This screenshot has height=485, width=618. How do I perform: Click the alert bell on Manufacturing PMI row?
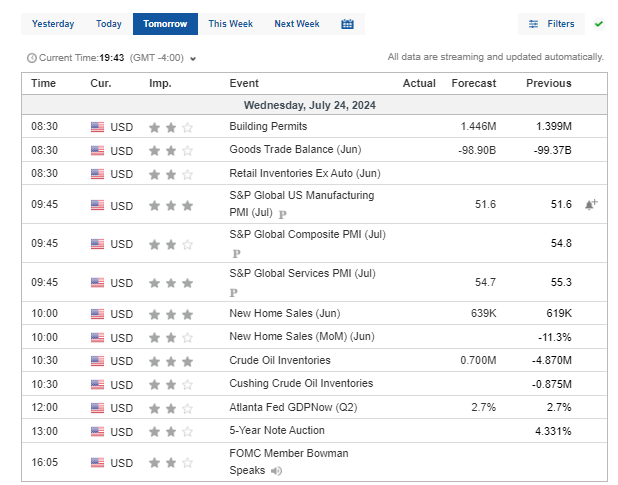(x=591, y=204)
